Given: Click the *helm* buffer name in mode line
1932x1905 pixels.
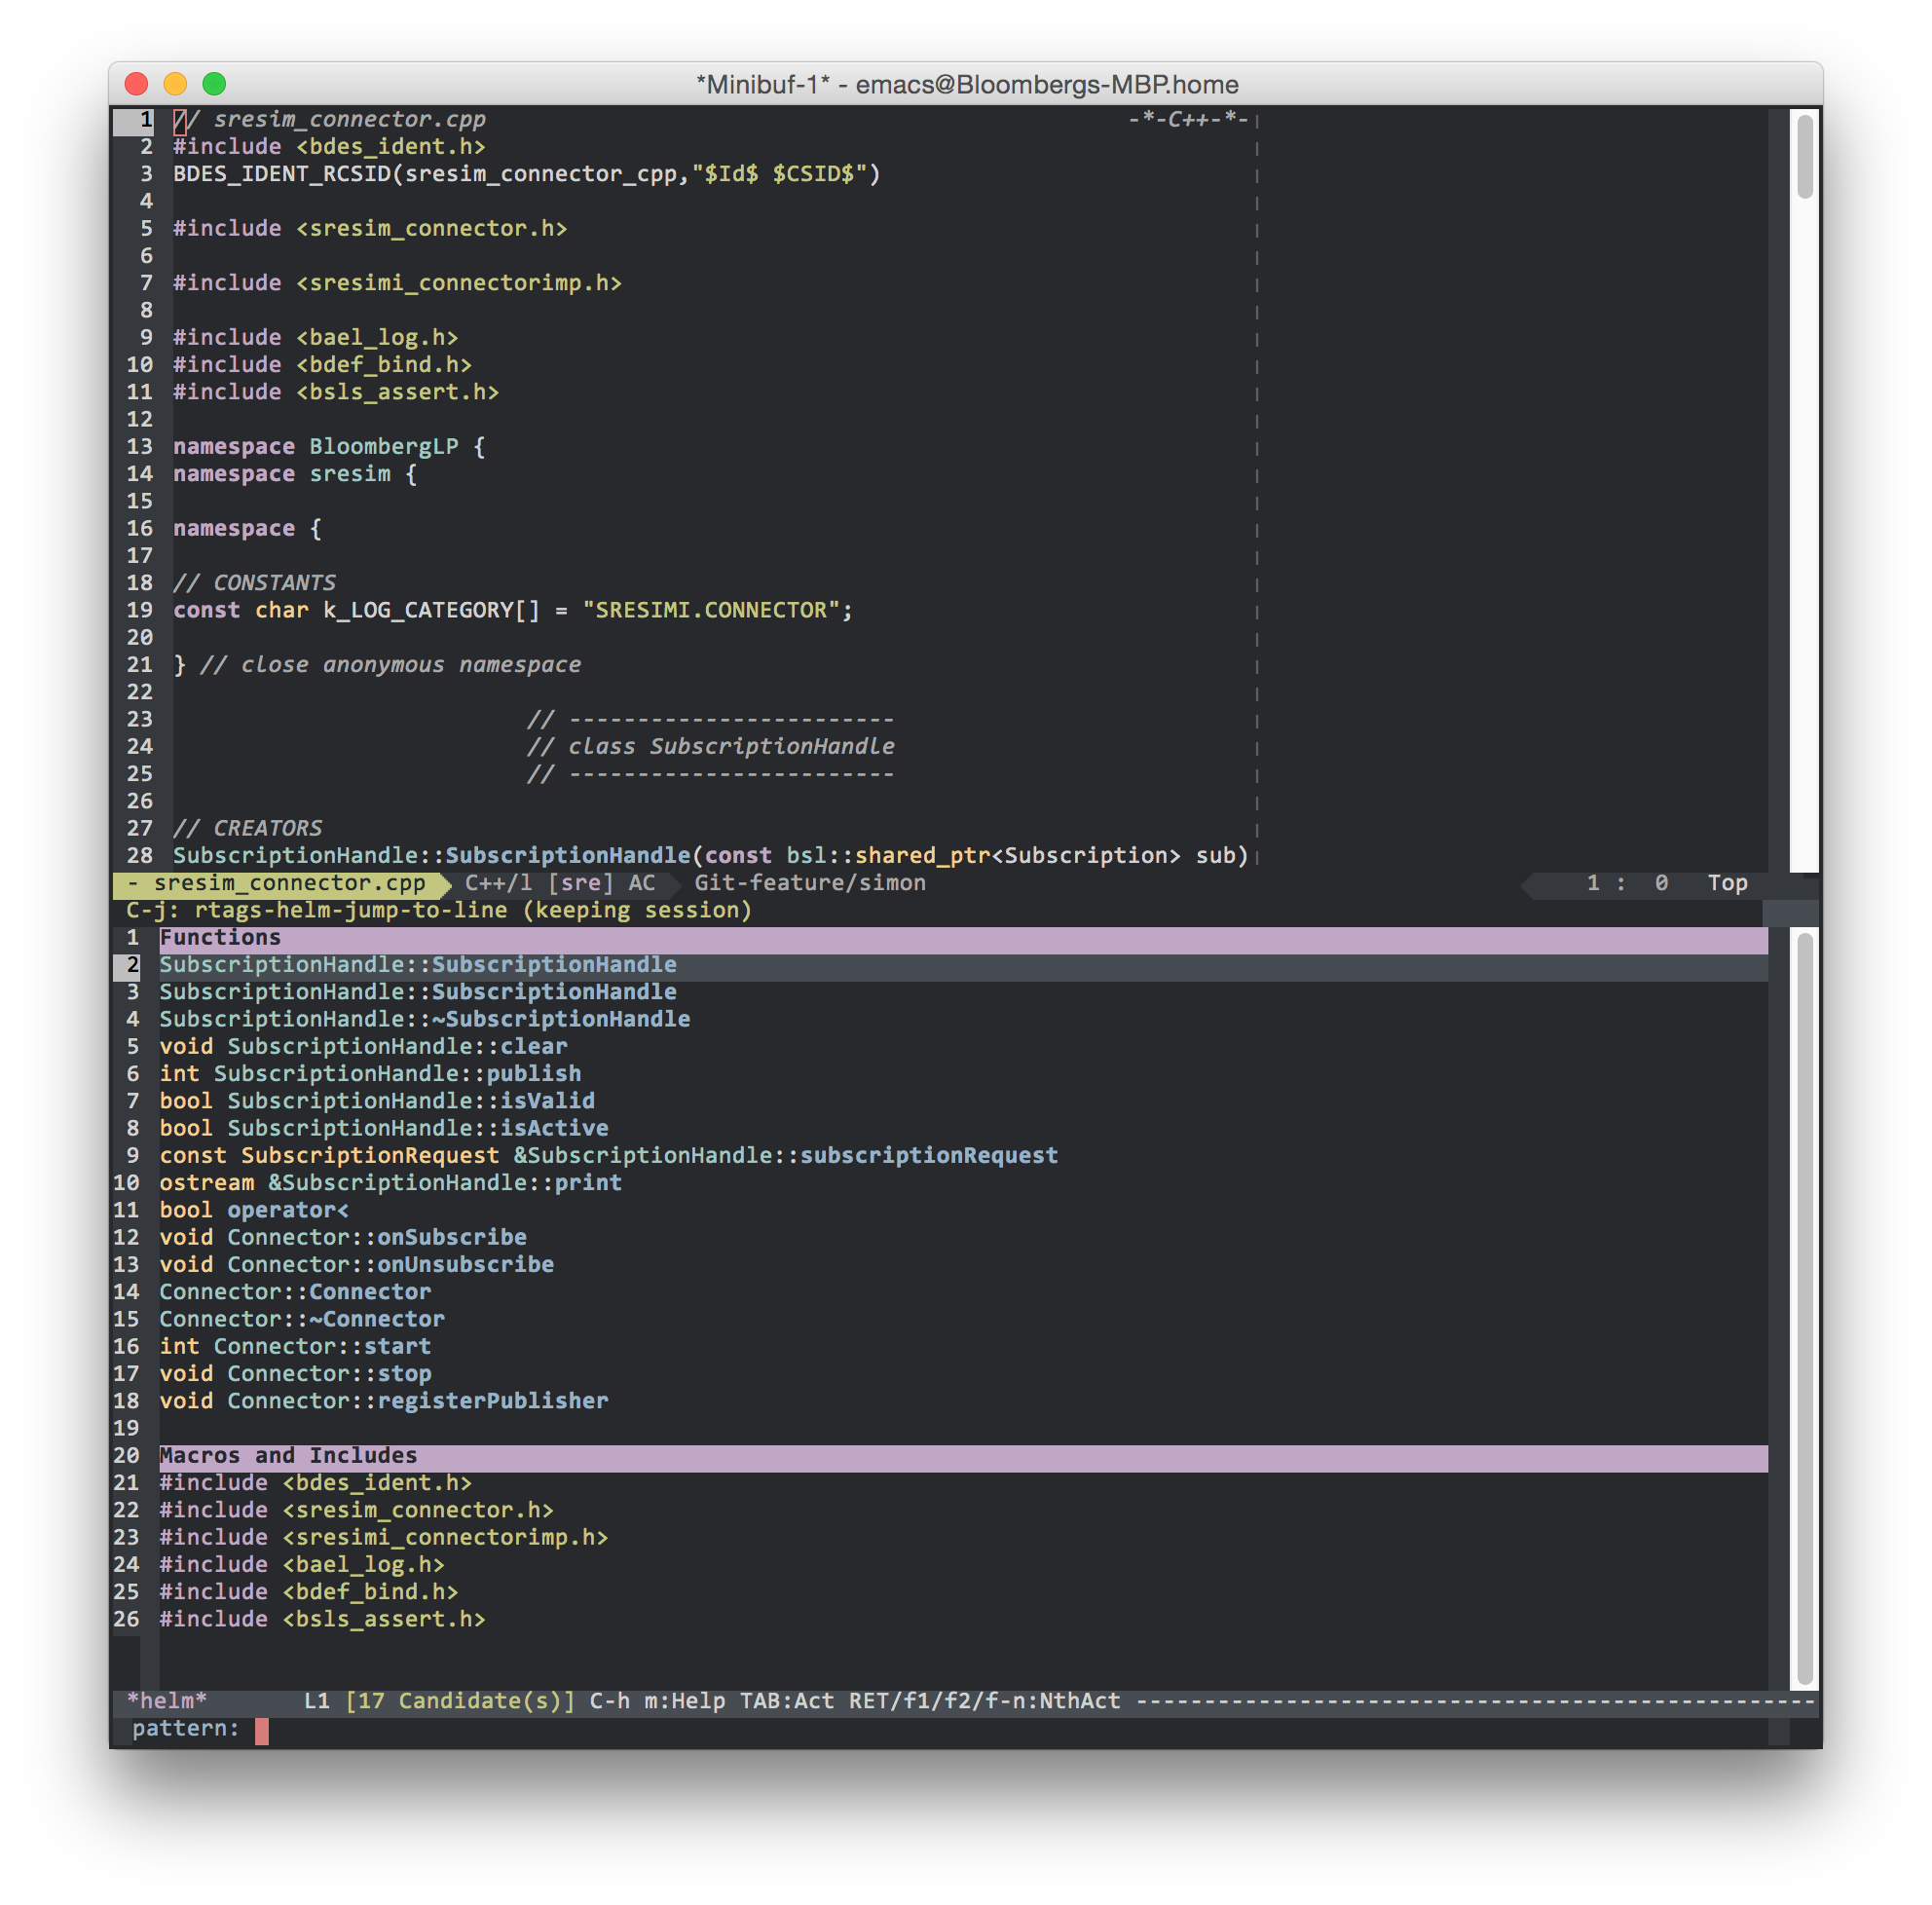Looking at the screenshot, I should (167, 1701).
